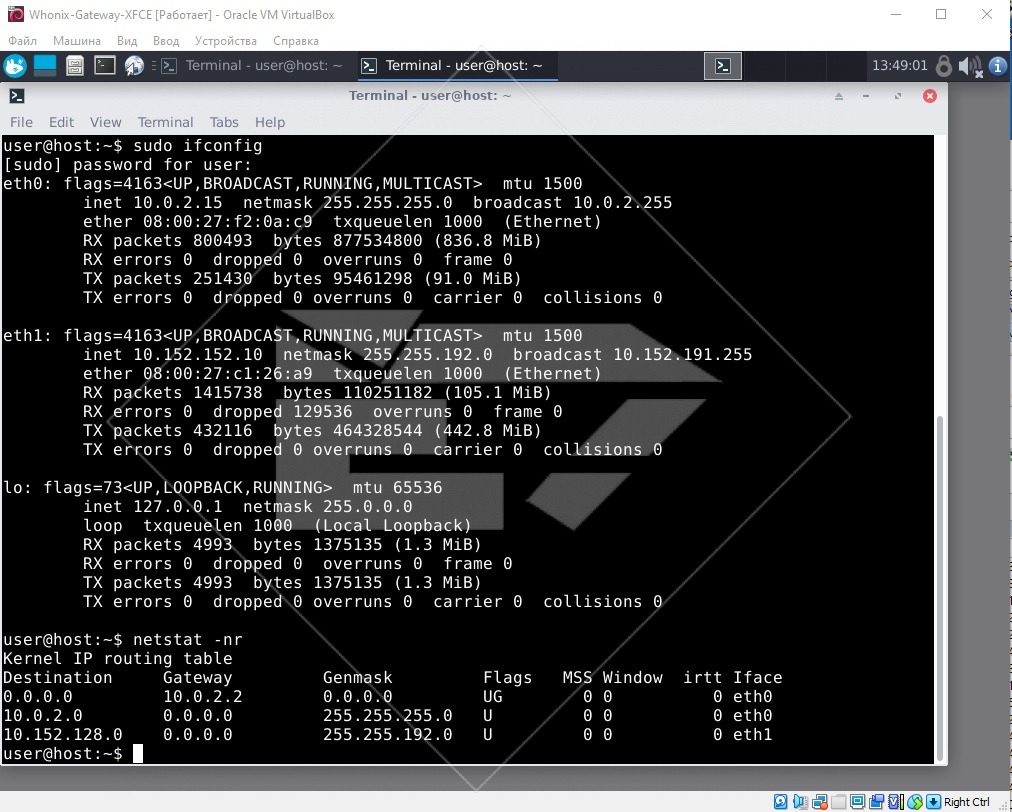Open VirtualBox Файл menu
Viewport: 1012px width, 812px height.
tap(23, 41)
